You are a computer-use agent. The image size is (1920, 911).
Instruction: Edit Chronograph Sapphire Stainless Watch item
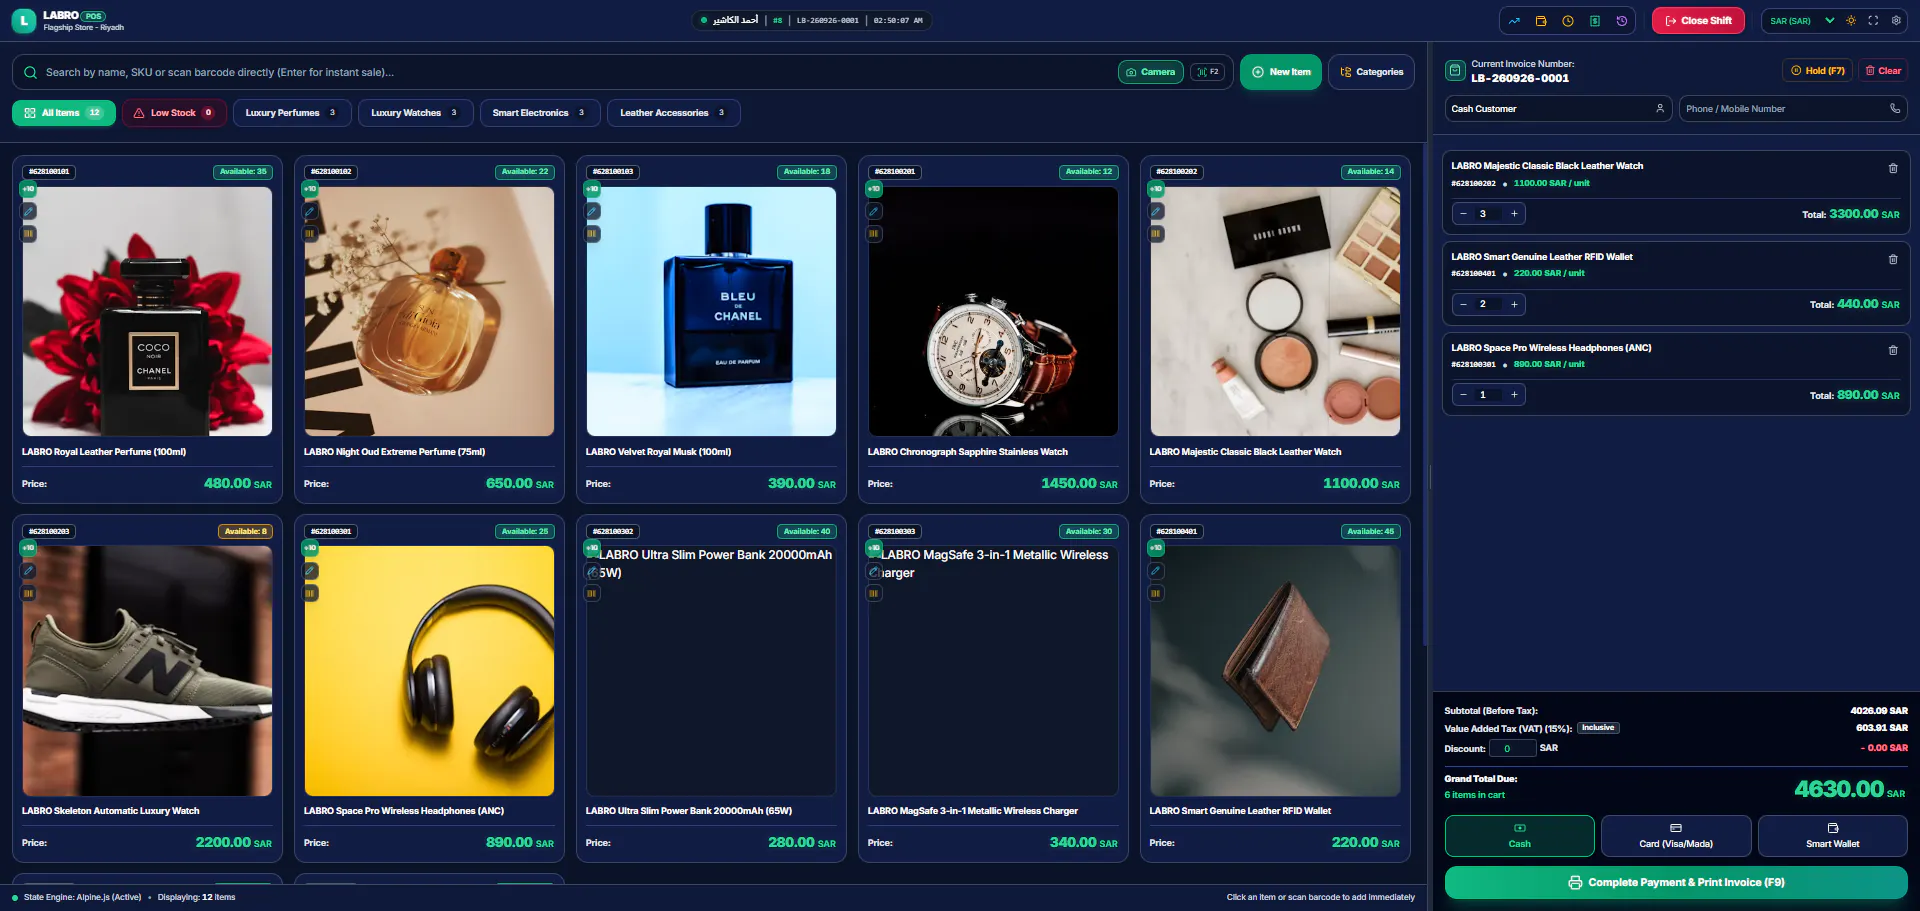[x=874, y=211]
